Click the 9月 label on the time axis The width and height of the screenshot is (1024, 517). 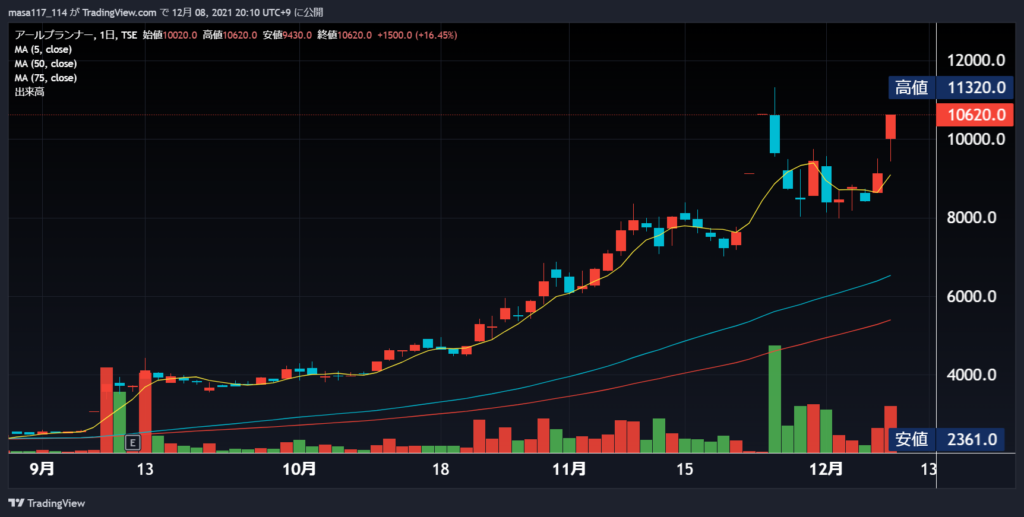click(x=42, y=469)
